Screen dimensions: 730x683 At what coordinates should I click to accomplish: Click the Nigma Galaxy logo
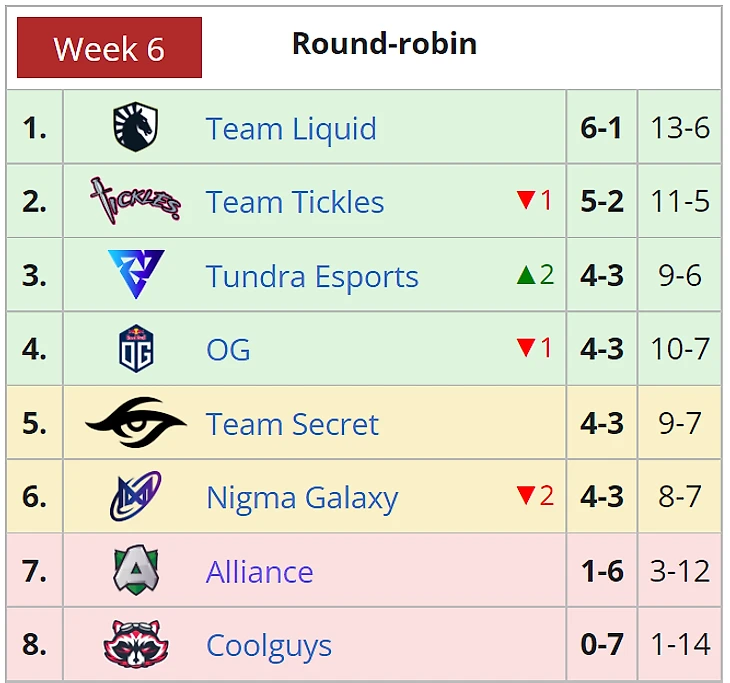click(x=136, y=497)
